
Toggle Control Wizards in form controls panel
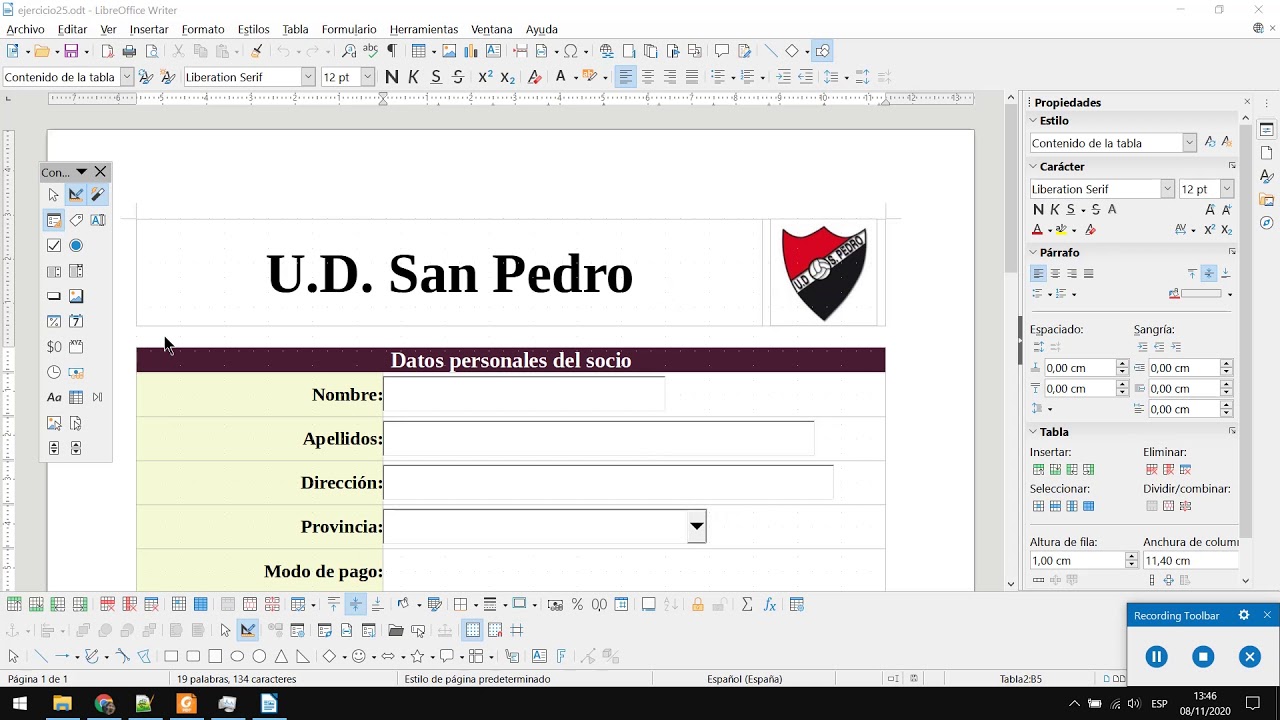98,195
